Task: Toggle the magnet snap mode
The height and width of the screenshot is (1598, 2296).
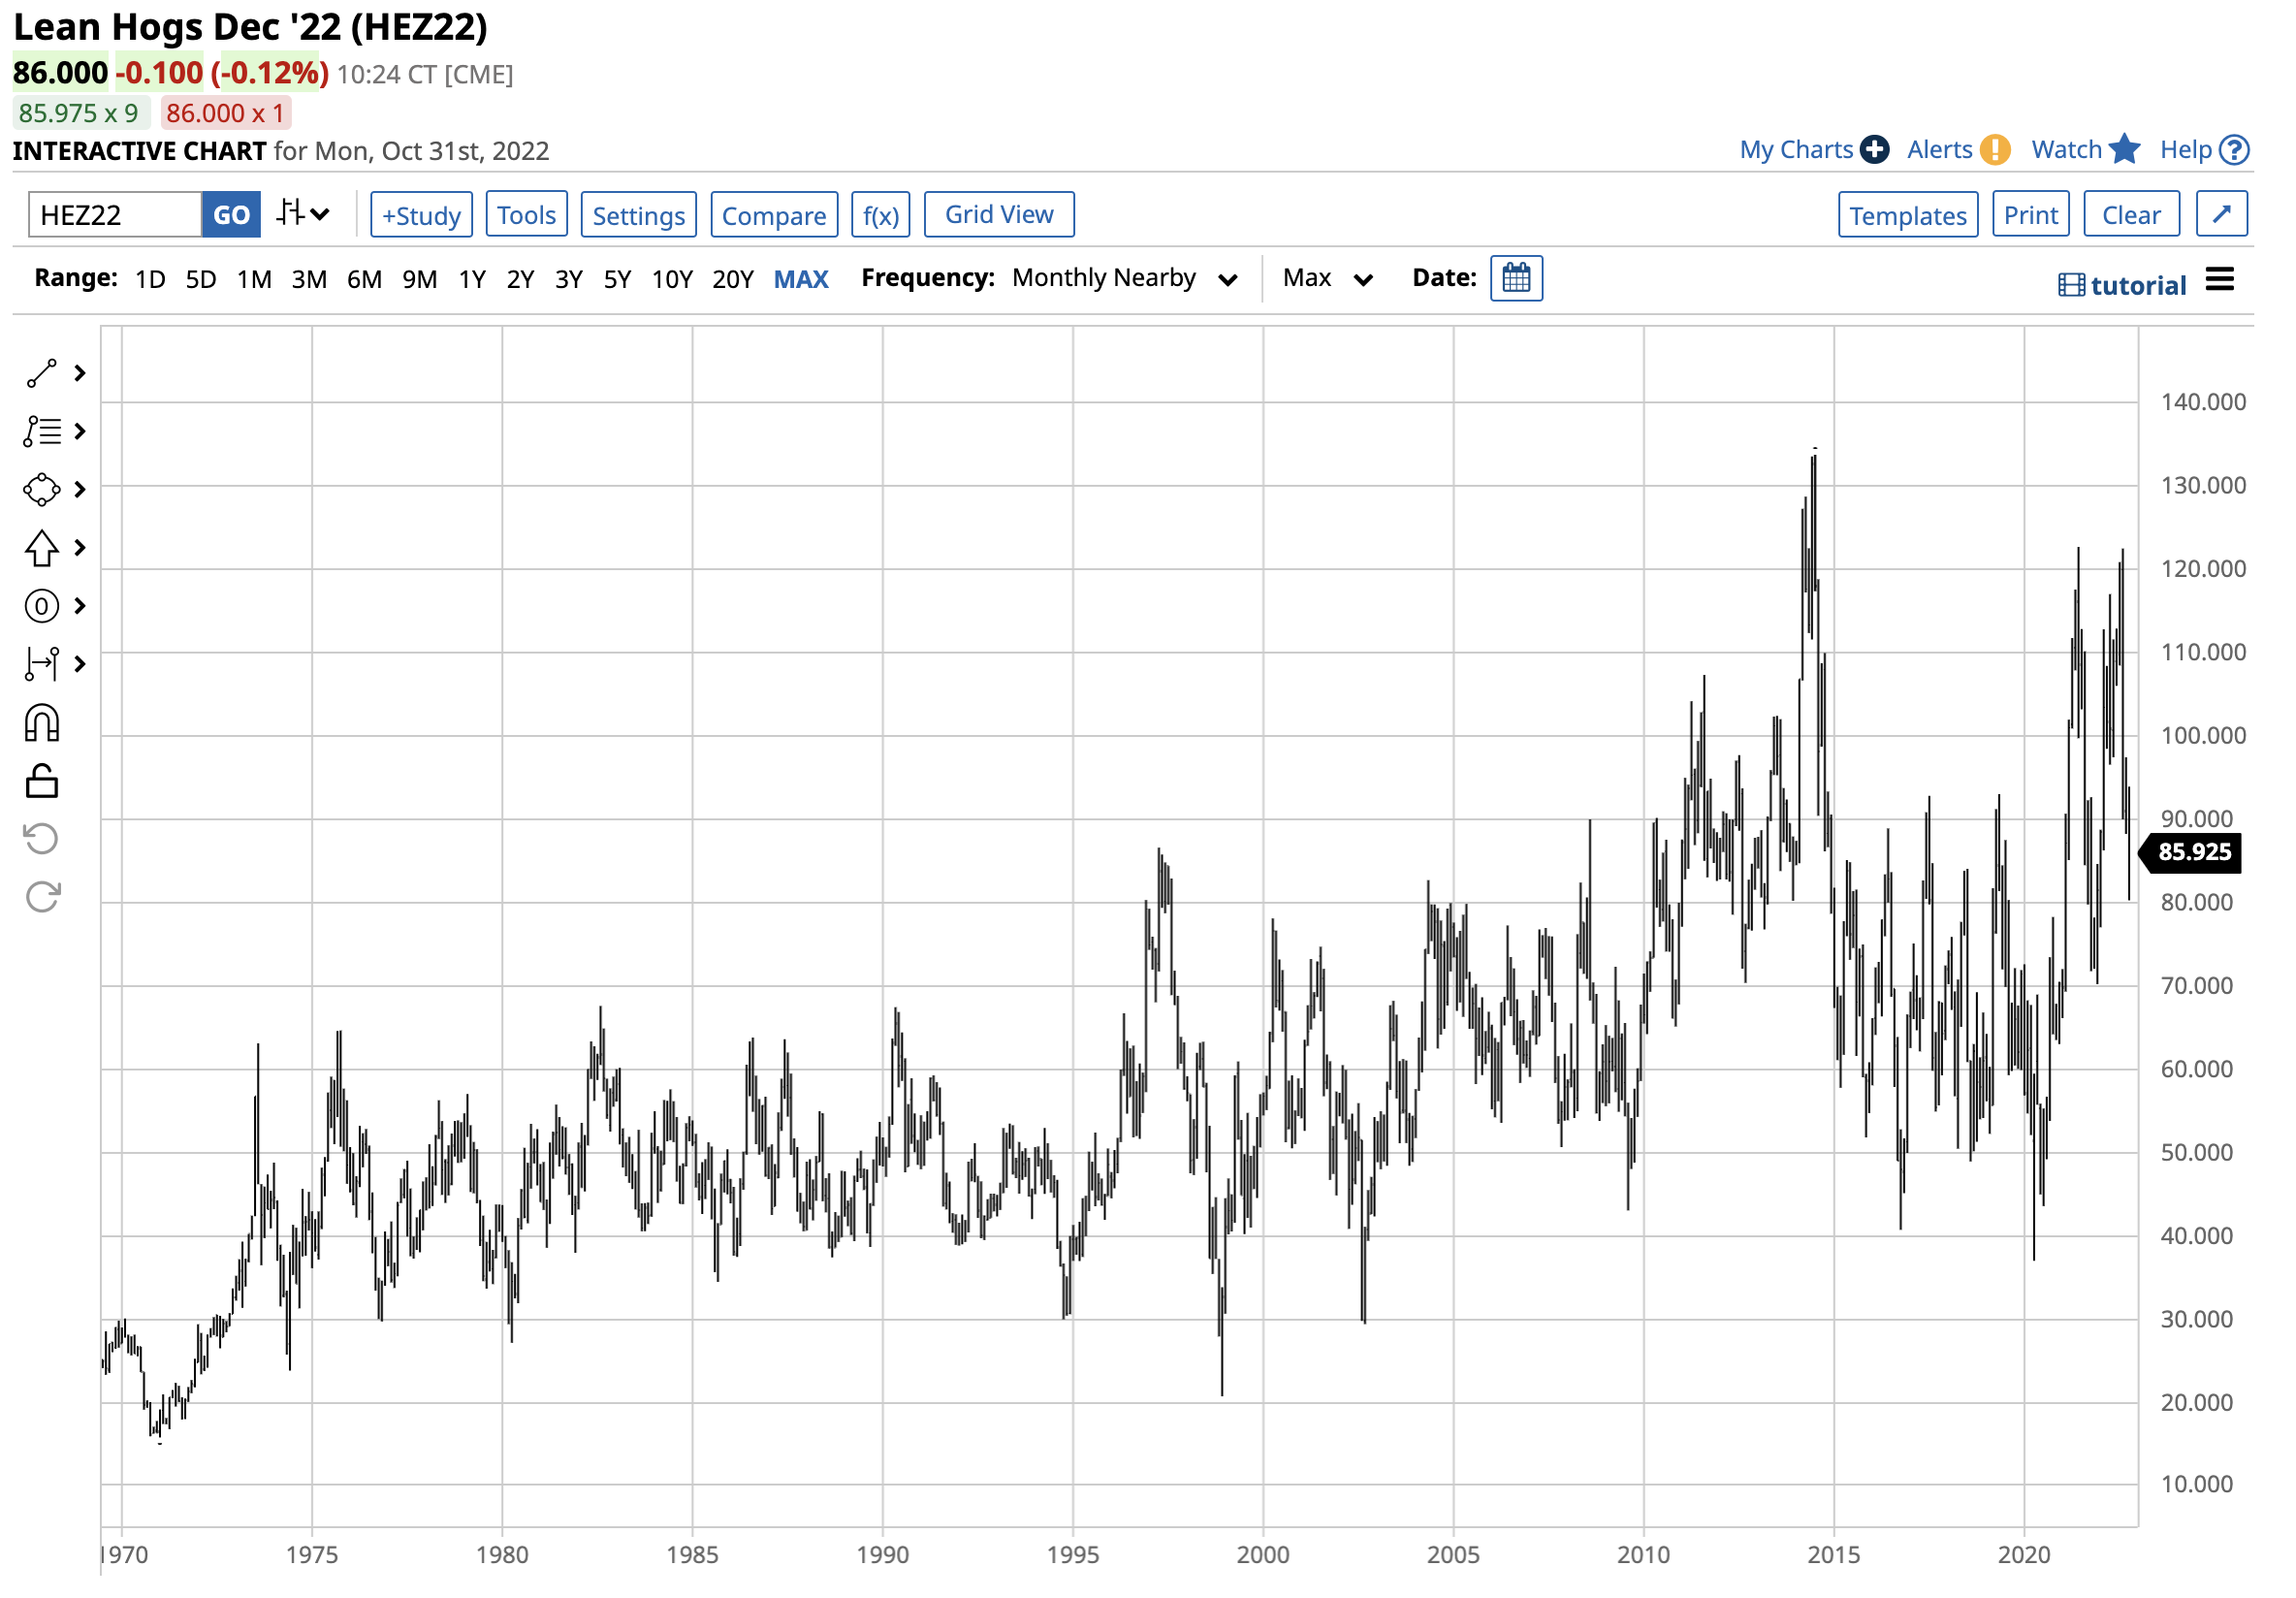Action: tap(41, 723)
